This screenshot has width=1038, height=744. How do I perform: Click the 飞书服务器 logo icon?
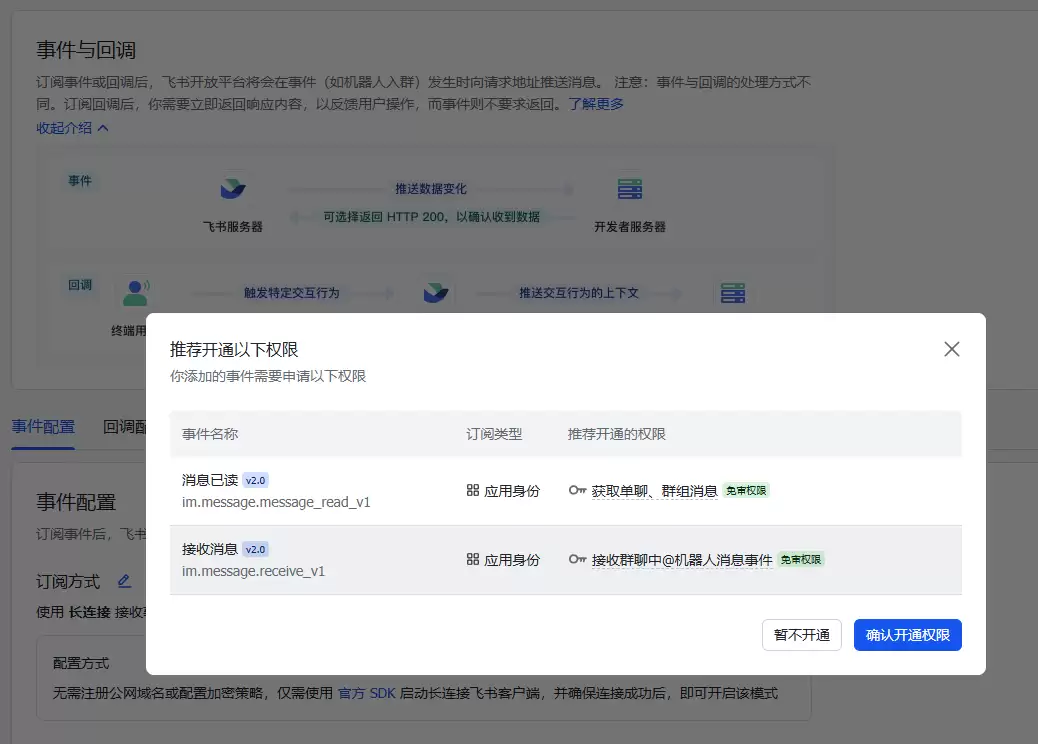pos(232,189)
